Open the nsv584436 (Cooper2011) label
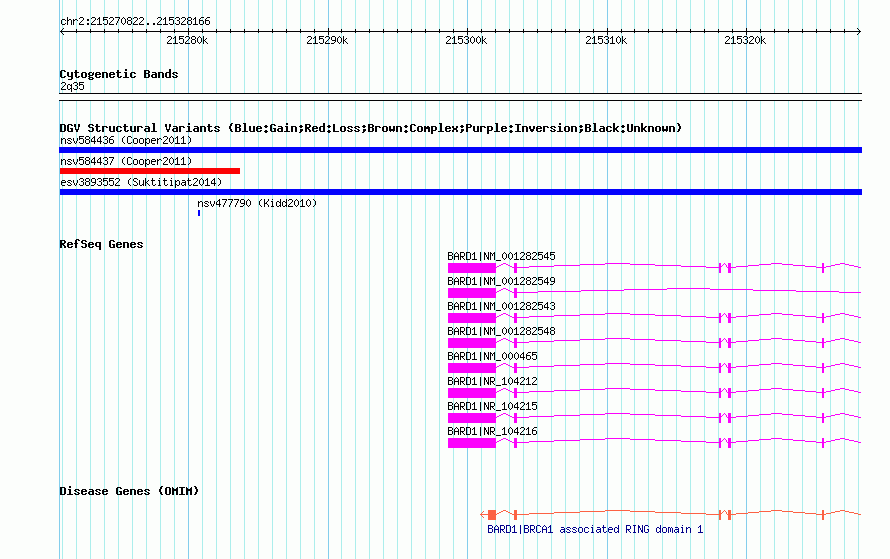 click(126, 140)
